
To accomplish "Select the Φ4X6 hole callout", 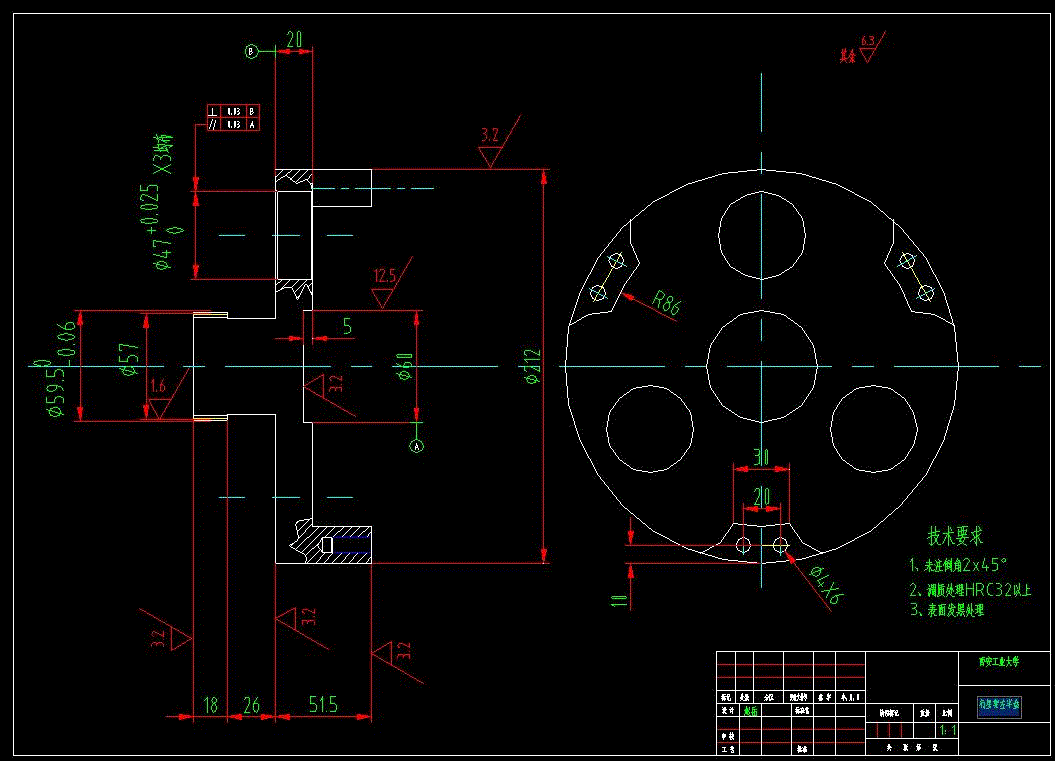I will click(827, 585).
